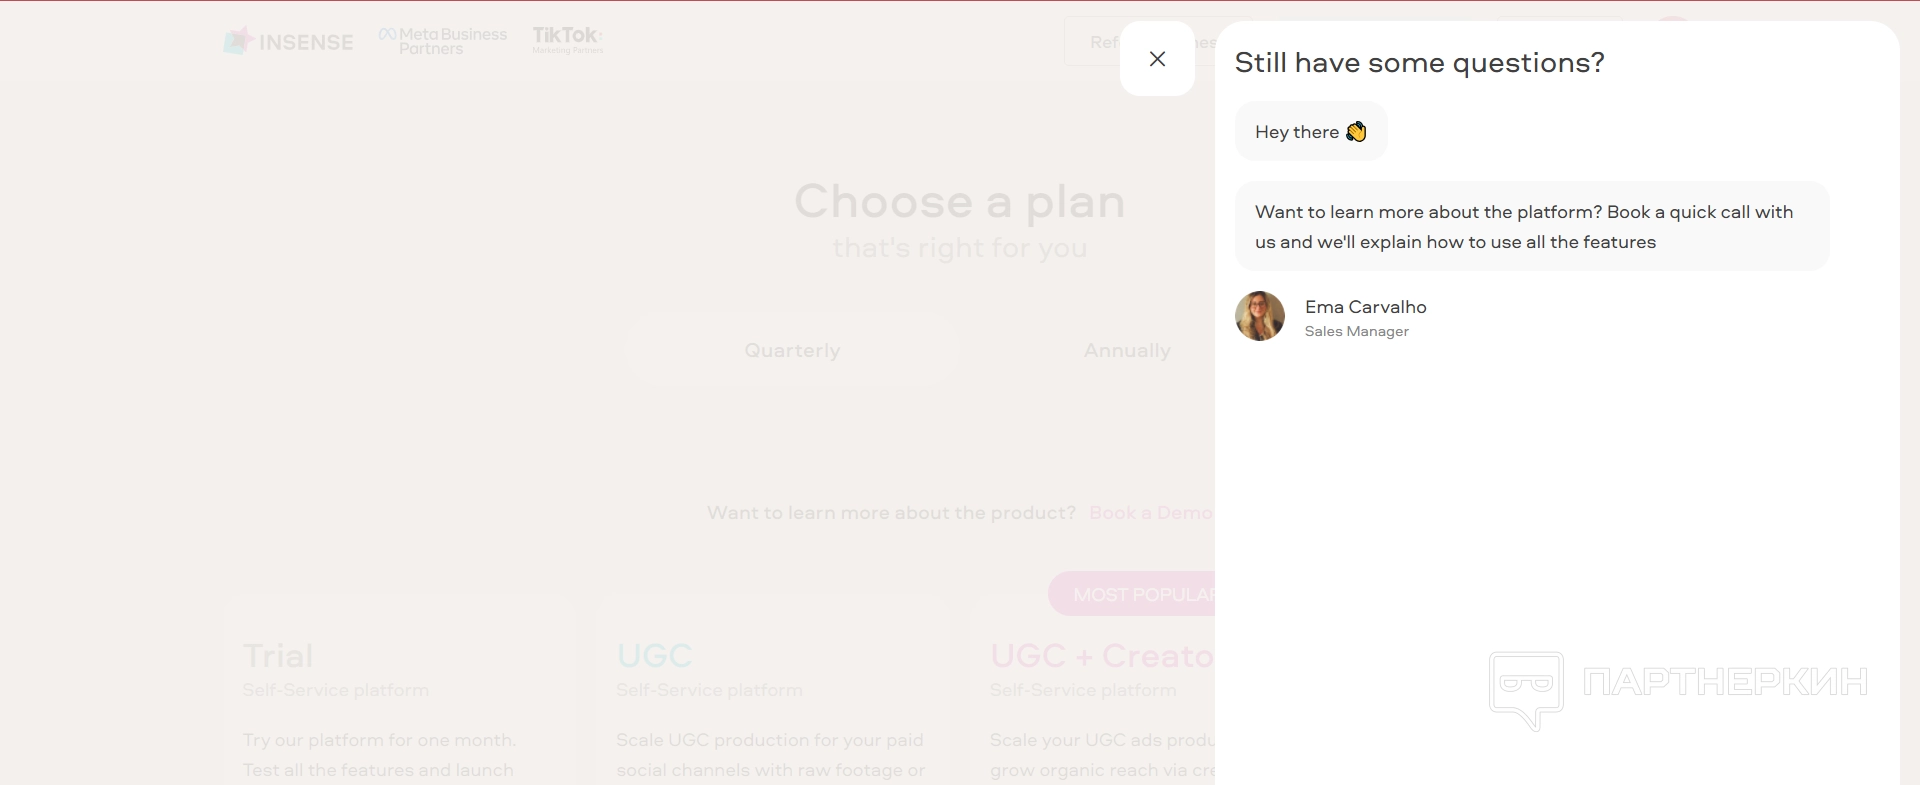Switch to Annually billing

[x=1126, y=351]
